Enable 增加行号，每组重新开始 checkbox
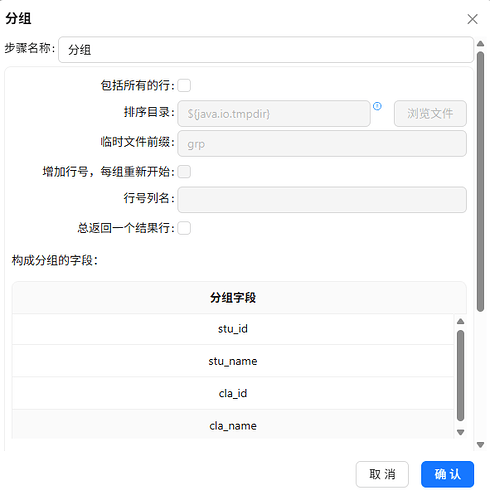 pos(184,172)
